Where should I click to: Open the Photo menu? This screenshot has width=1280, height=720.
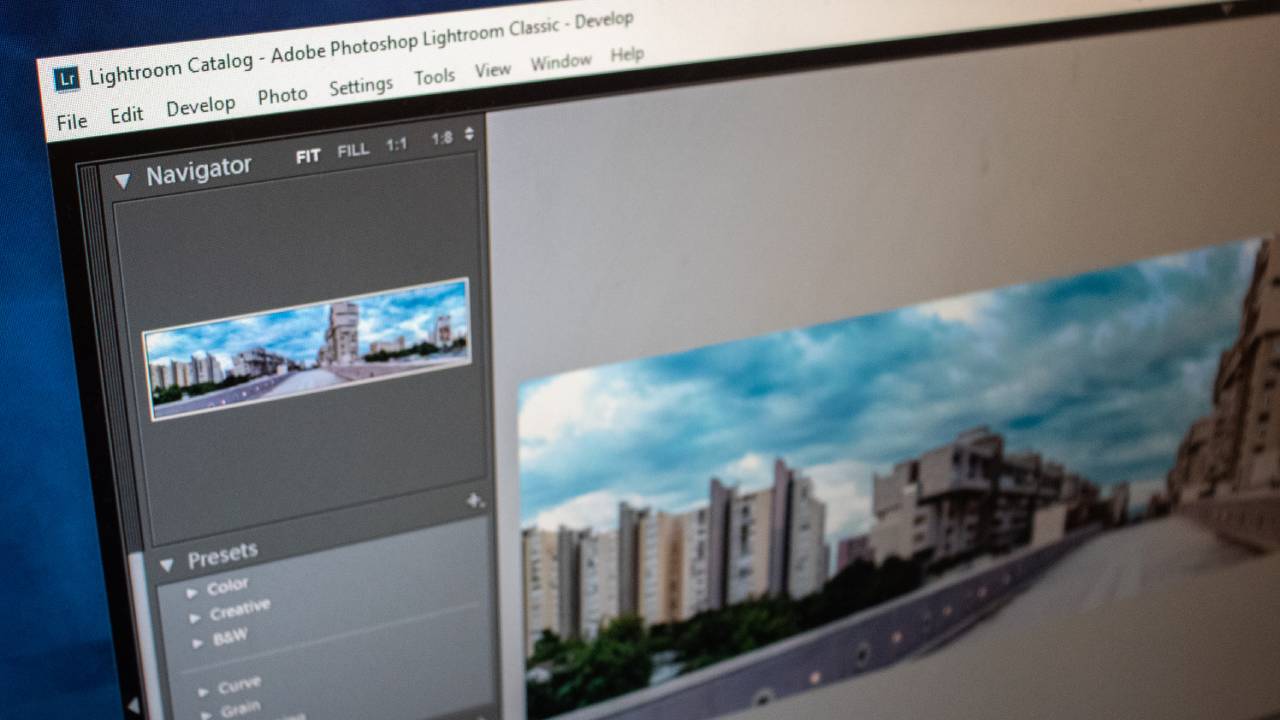tap(282, 96)
